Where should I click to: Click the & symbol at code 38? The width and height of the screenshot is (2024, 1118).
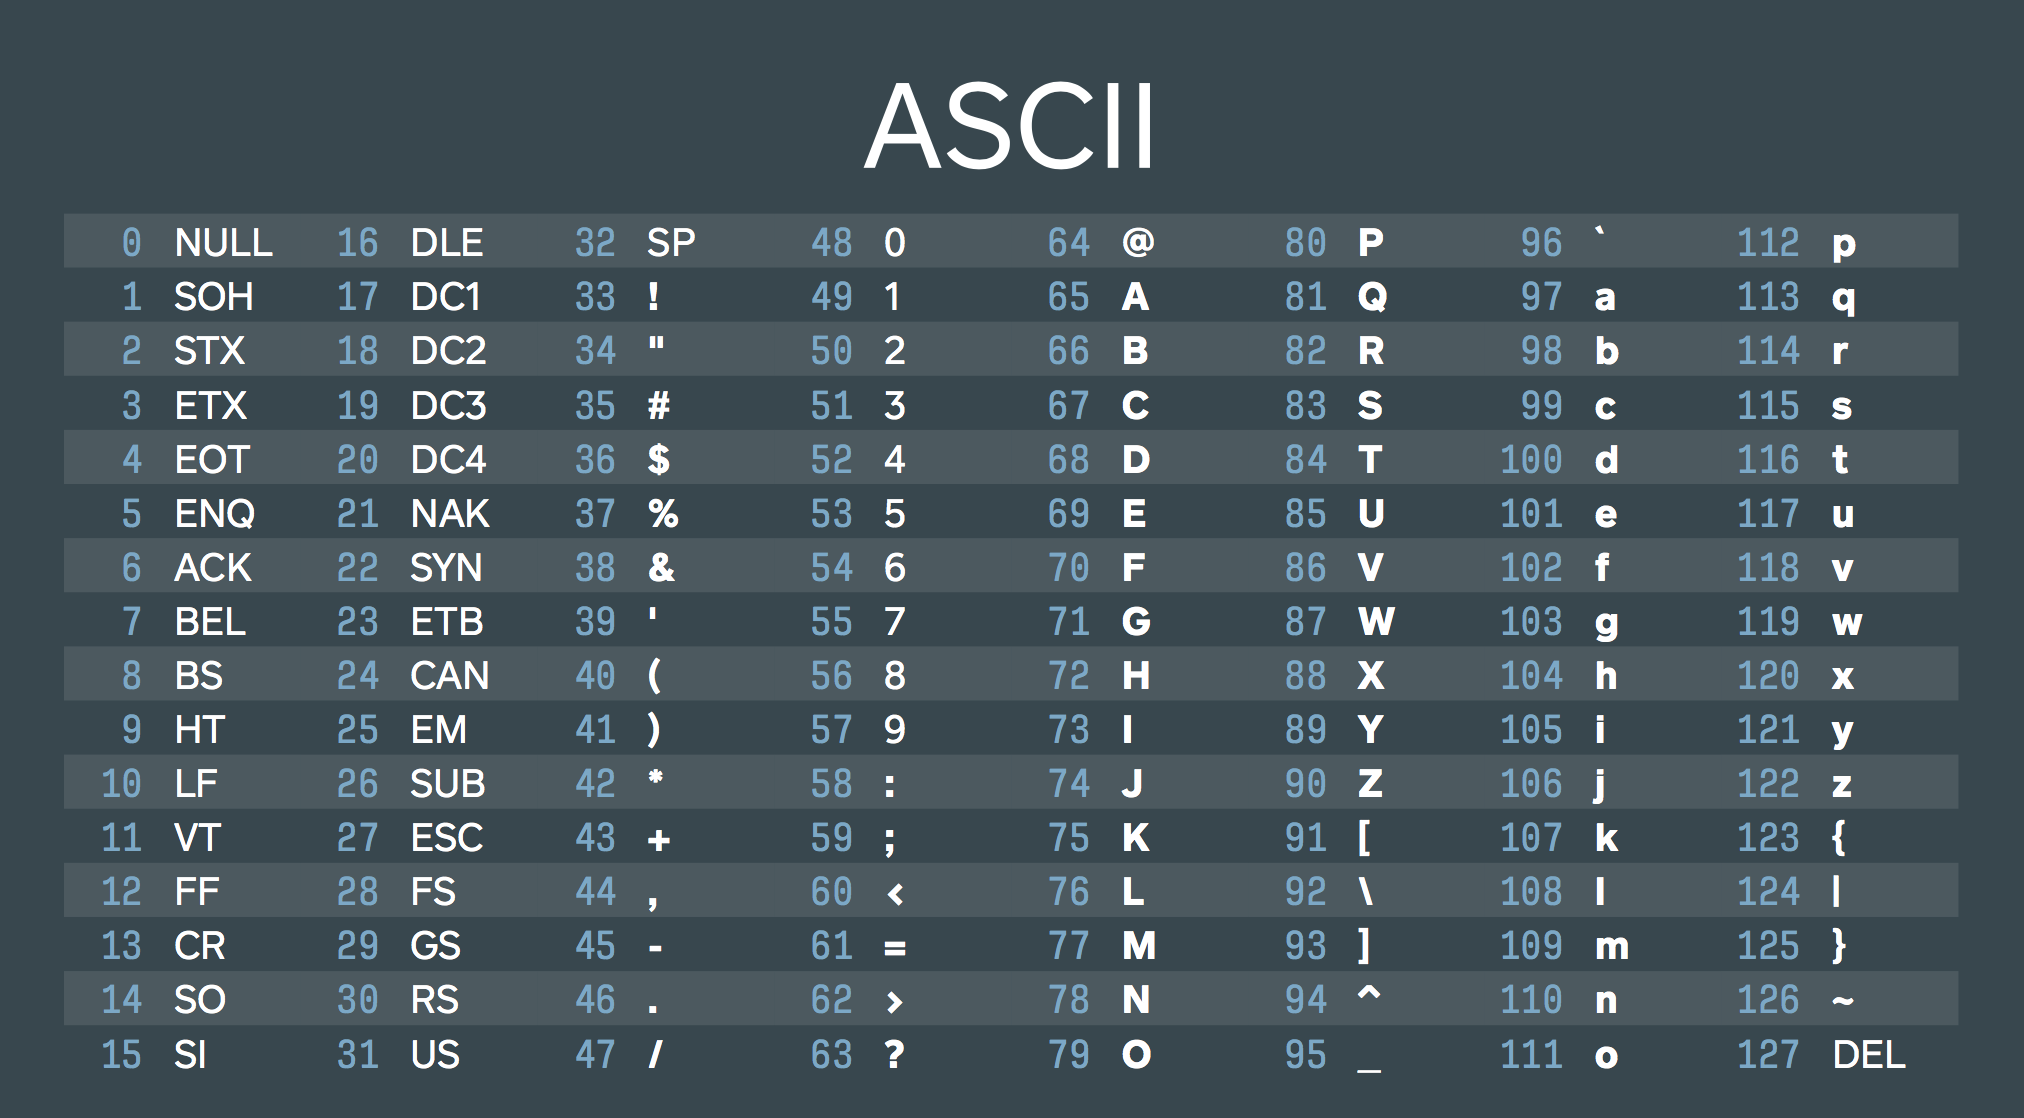pyautogui.click(x=661, y=567)
